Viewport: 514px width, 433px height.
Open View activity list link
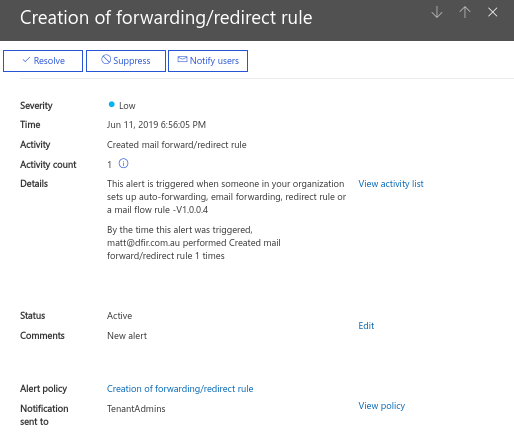(x=391, y=184)
